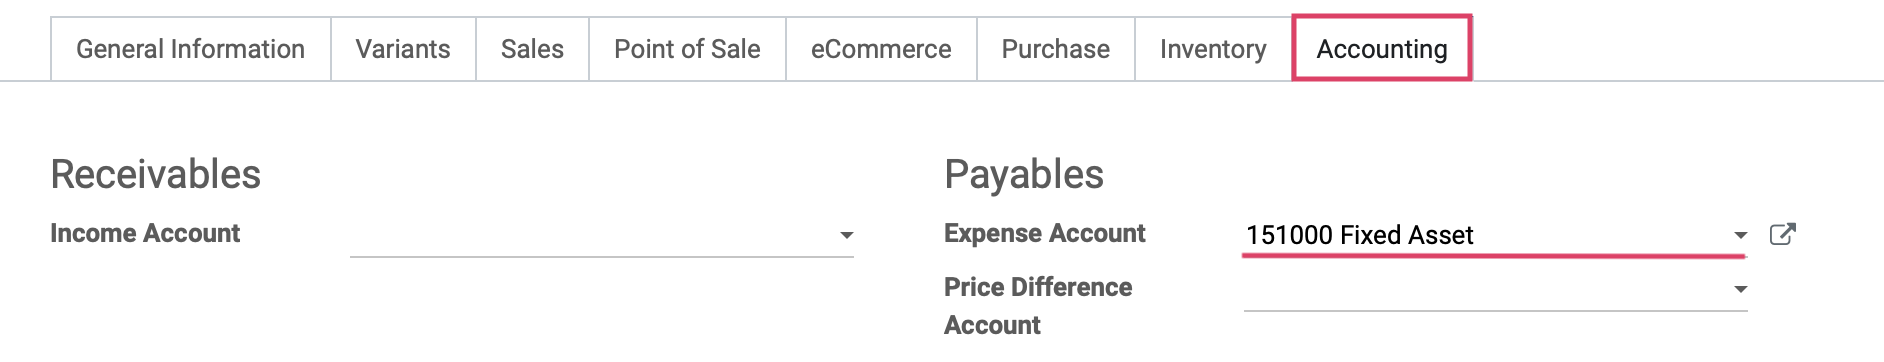Open the Variants tab
The height and width of the screenshot is (362, 1884).
[x=403, y=49]
